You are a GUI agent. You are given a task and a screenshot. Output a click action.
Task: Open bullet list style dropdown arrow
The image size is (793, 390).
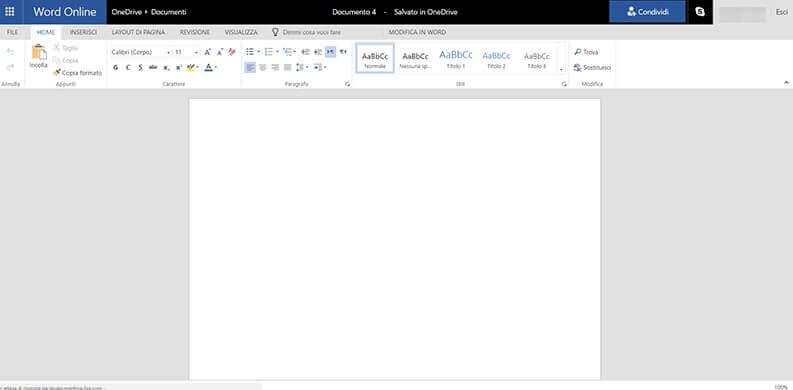[258, 52]
